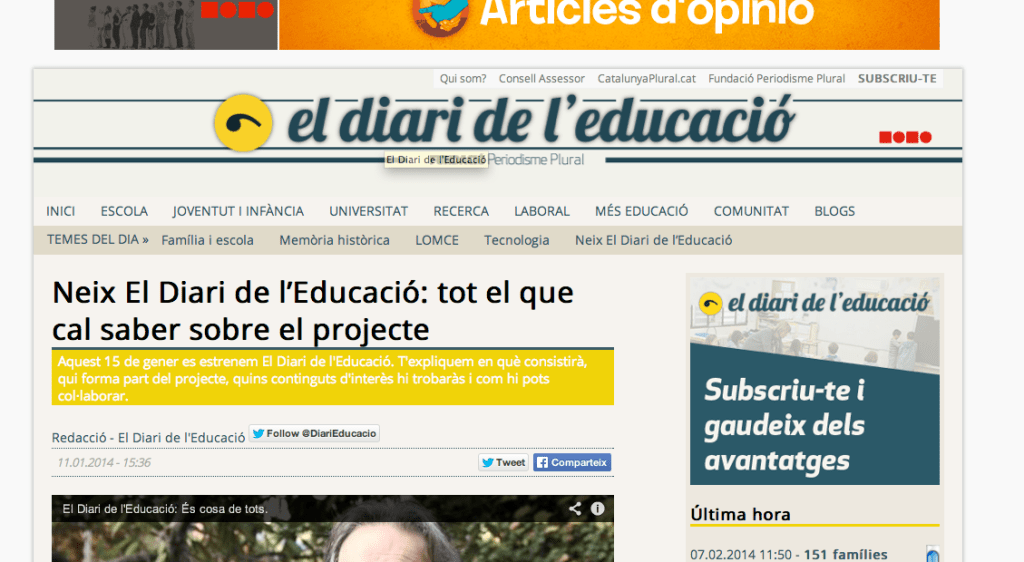Select the Família i escola topic
Screen dimensions: 1024x562
208,240
